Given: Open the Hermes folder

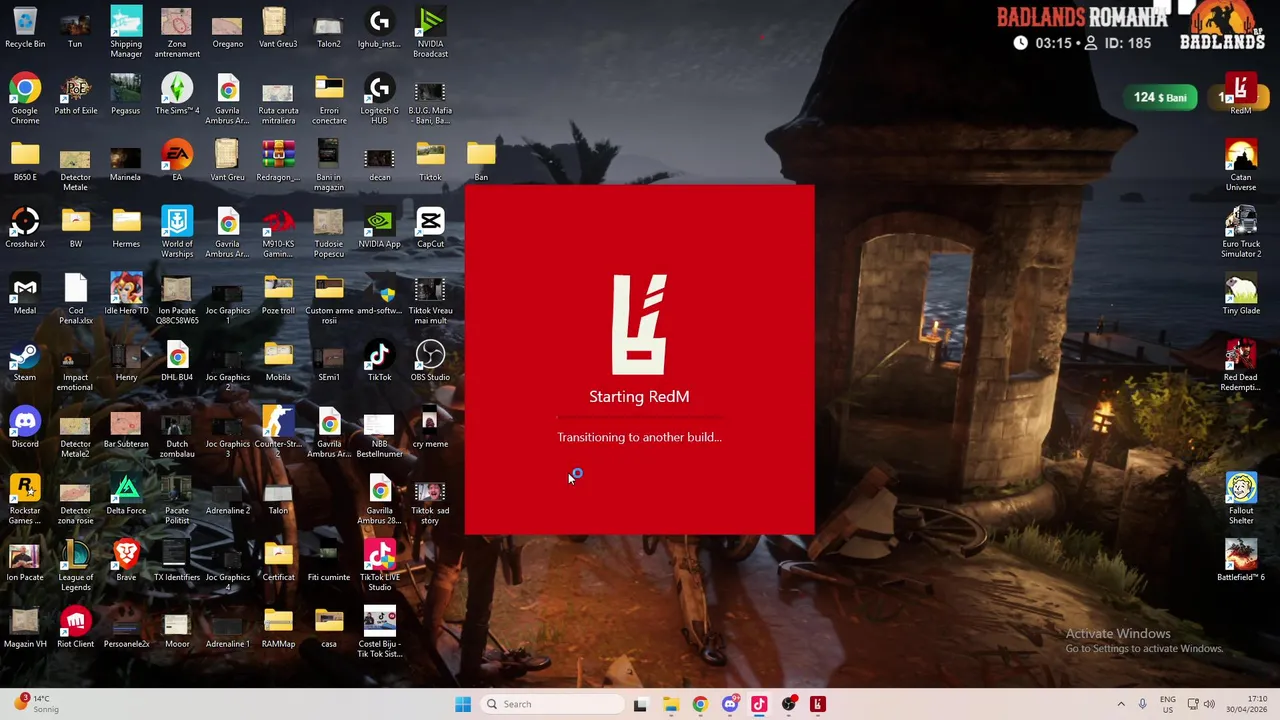Looking at the screenshot, I should [126, 227].
